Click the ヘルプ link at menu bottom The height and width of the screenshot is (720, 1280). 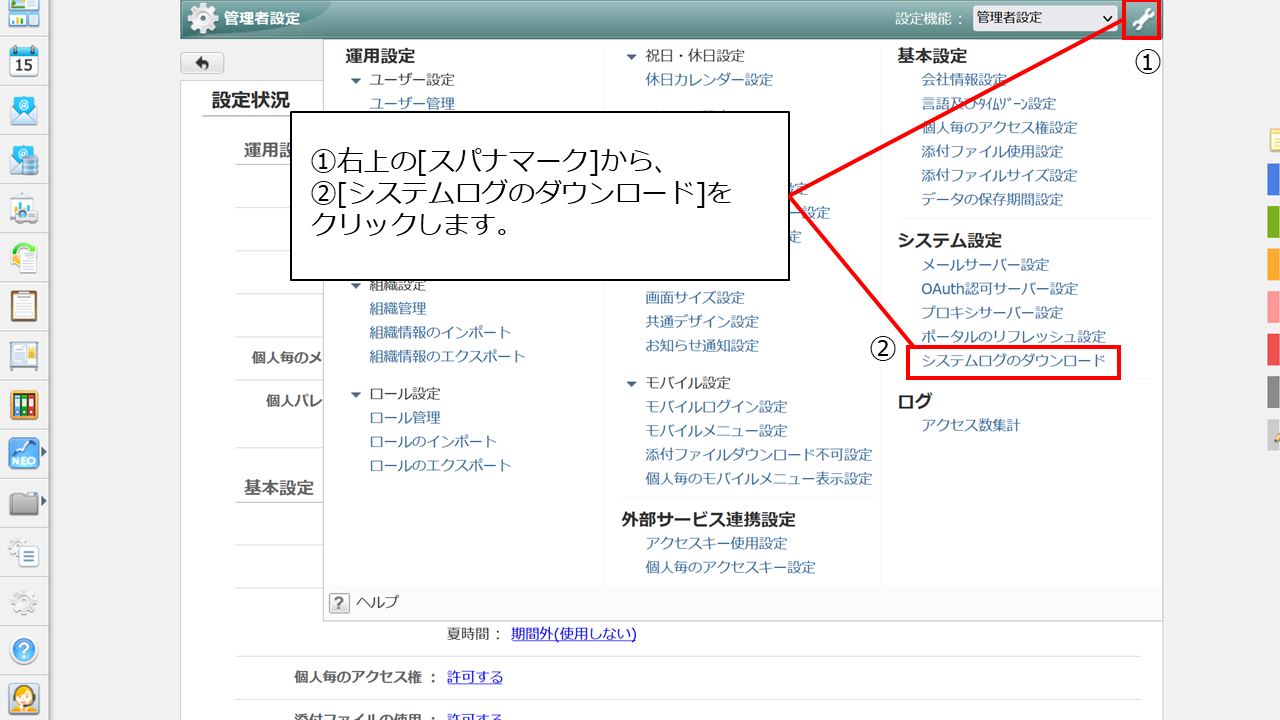[377, 602]
